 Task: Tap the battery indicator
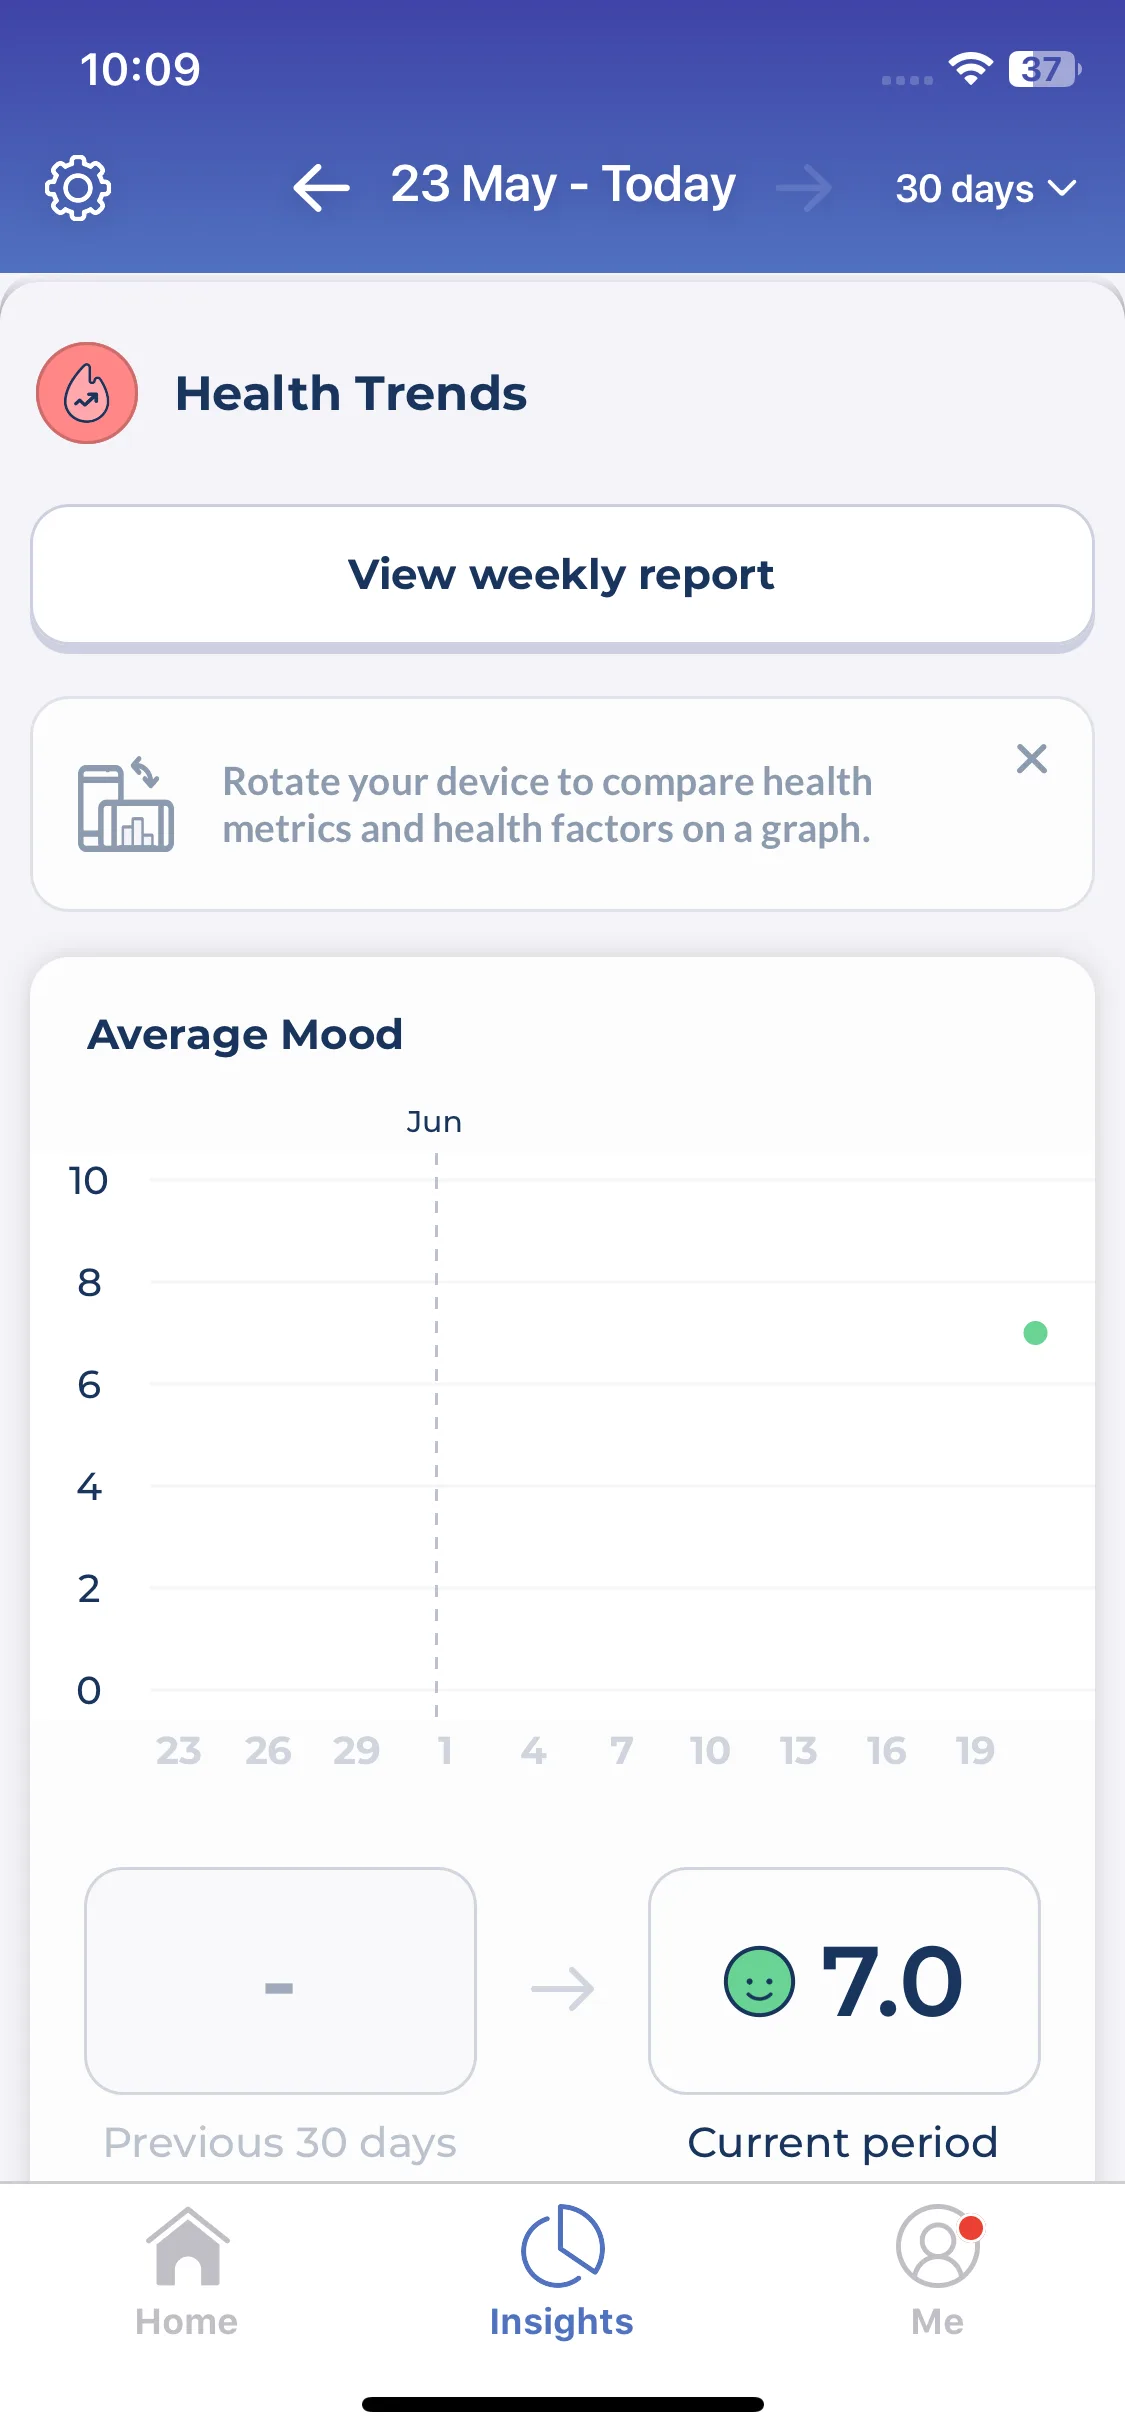point(1045,69)
